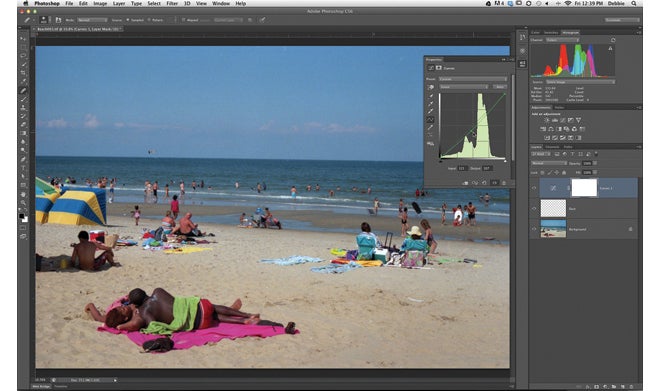Open the Mode dropdown in options bar

click(92, 20)
